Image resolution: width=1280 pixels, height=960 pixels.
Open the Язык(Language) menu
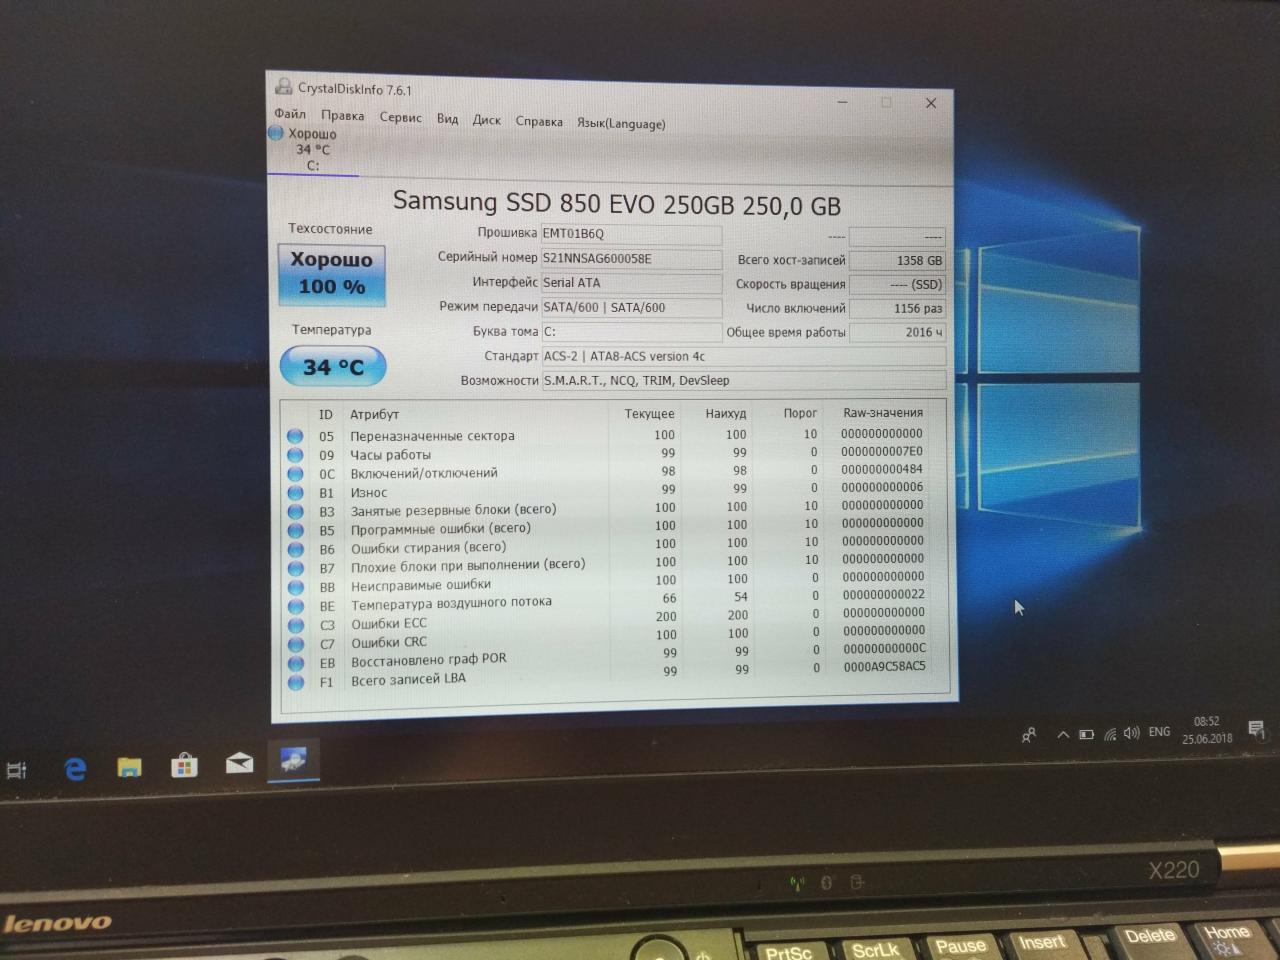pos(621,124)
